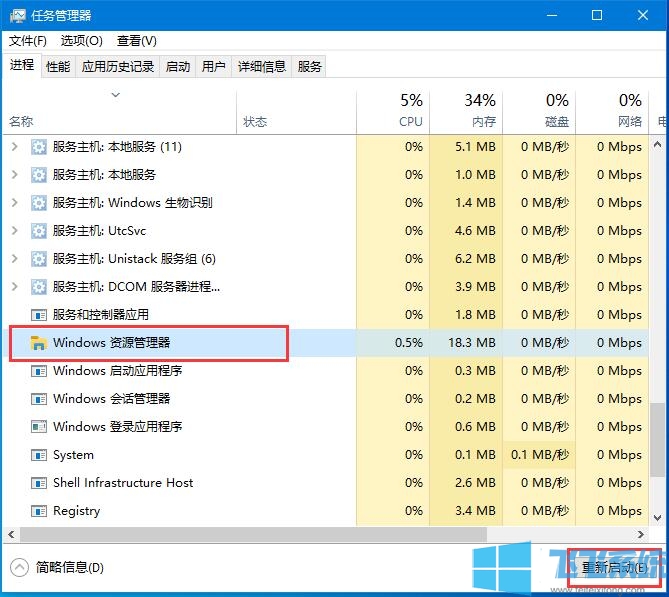
Task: Click the 重新启动 button
Action: pyautogui.click(x=613, y=567)
